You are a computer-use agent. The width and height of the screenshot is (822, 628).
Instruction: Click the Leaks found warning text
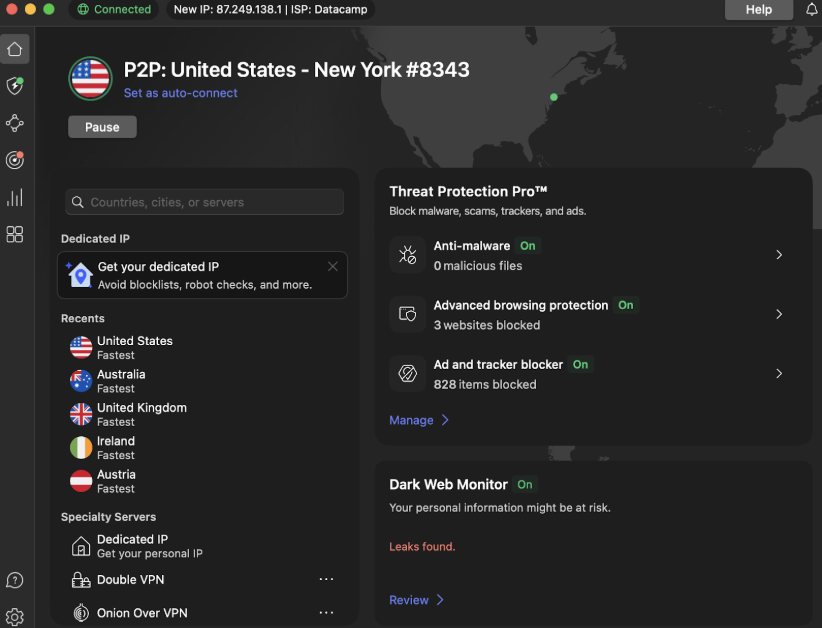coord(422,546)
